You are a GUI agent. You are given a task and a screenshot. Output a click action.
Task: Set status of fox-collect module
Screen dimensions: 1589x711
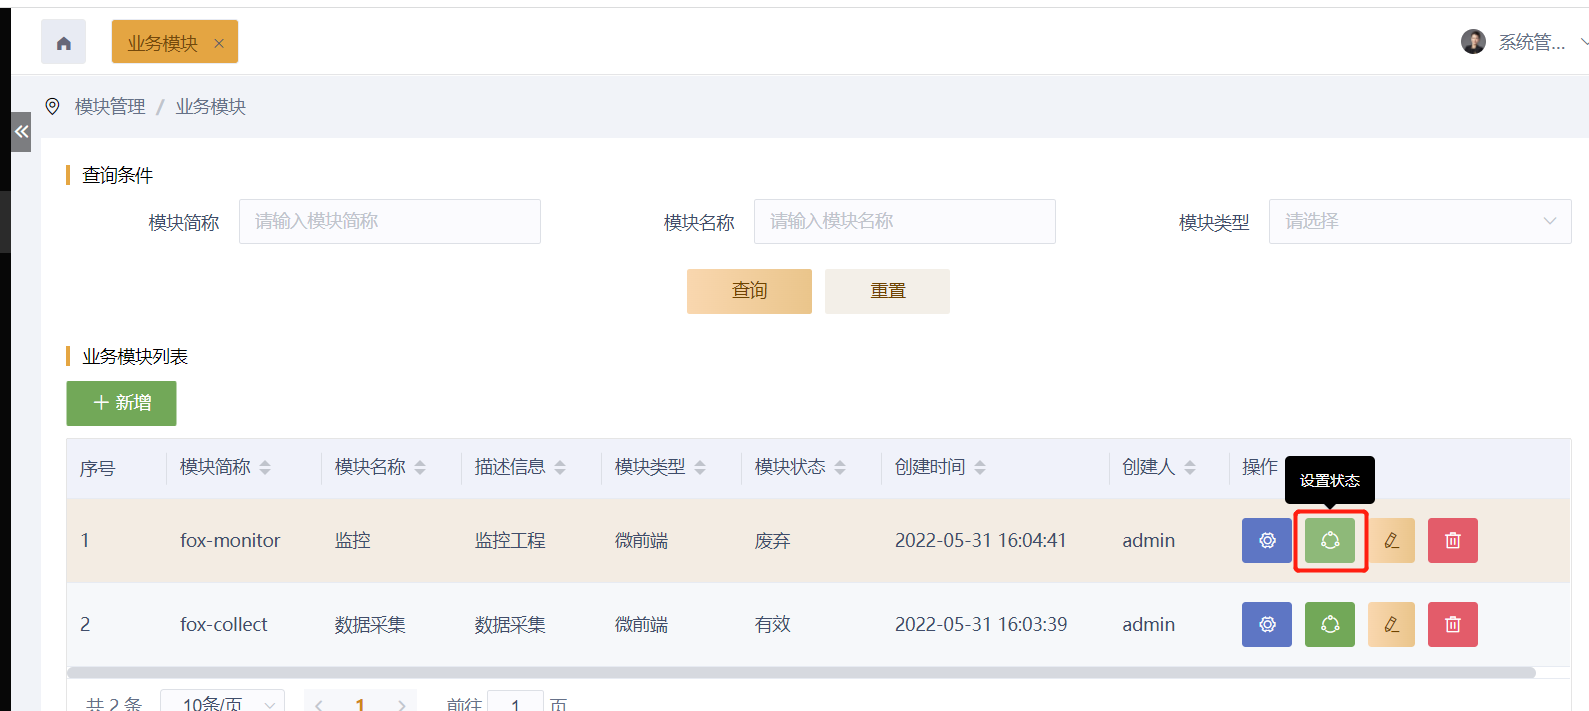click(x=1330, y=624)
